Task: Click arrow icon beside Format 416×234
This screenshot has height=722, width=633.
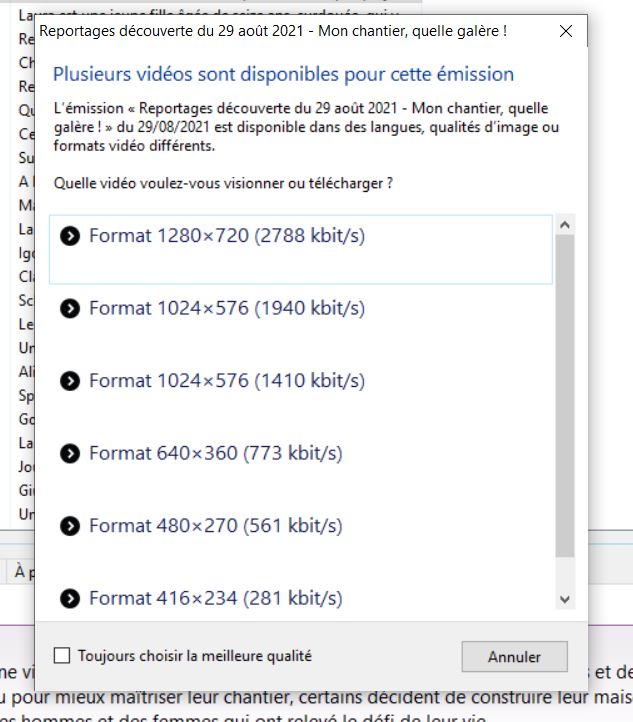Action: (x=70, y=599)
